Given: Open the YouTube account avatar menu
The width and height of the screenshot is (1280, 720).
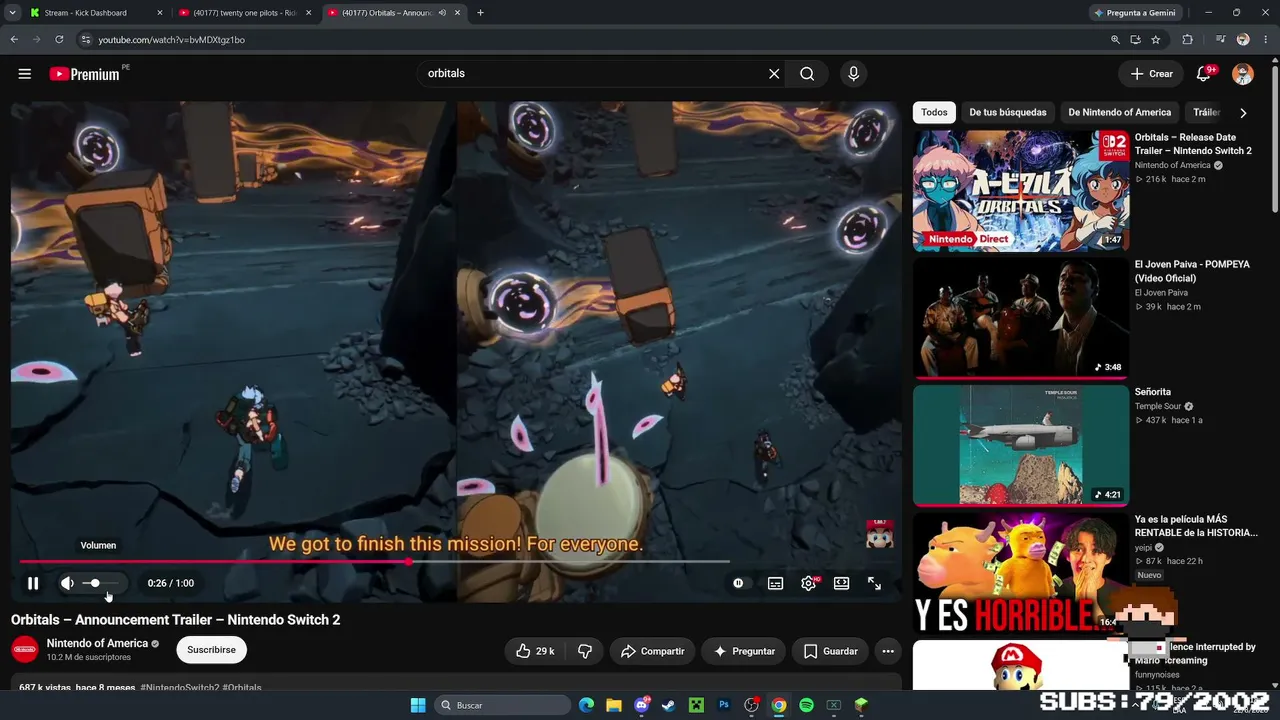Looking at the screenshot, I should click(x=1243, y=74).
